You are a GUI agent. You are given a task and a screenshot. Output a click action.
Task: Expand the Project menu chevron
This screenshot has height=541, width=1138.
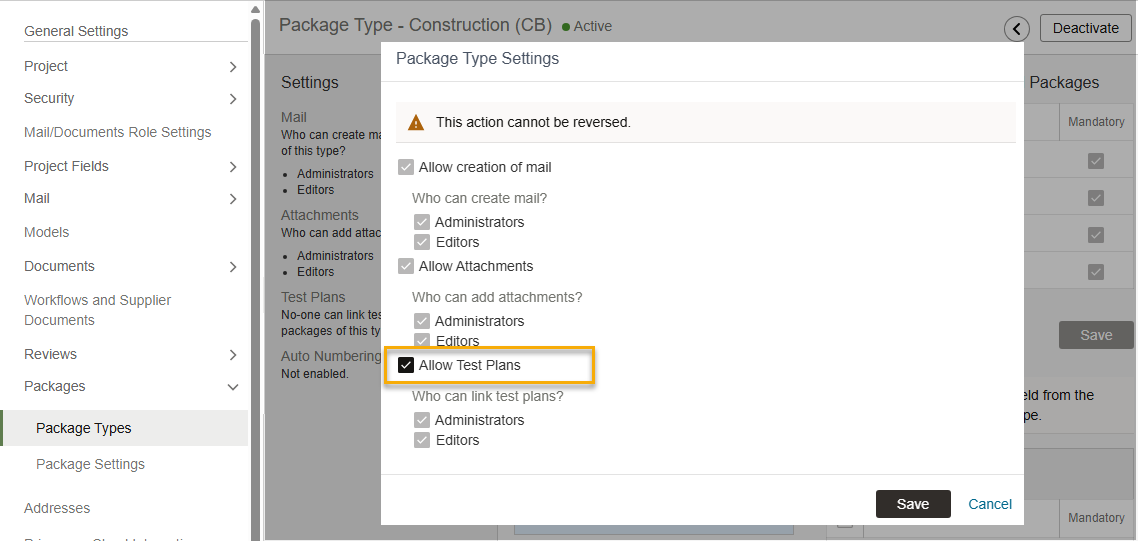tap(233, 67)
